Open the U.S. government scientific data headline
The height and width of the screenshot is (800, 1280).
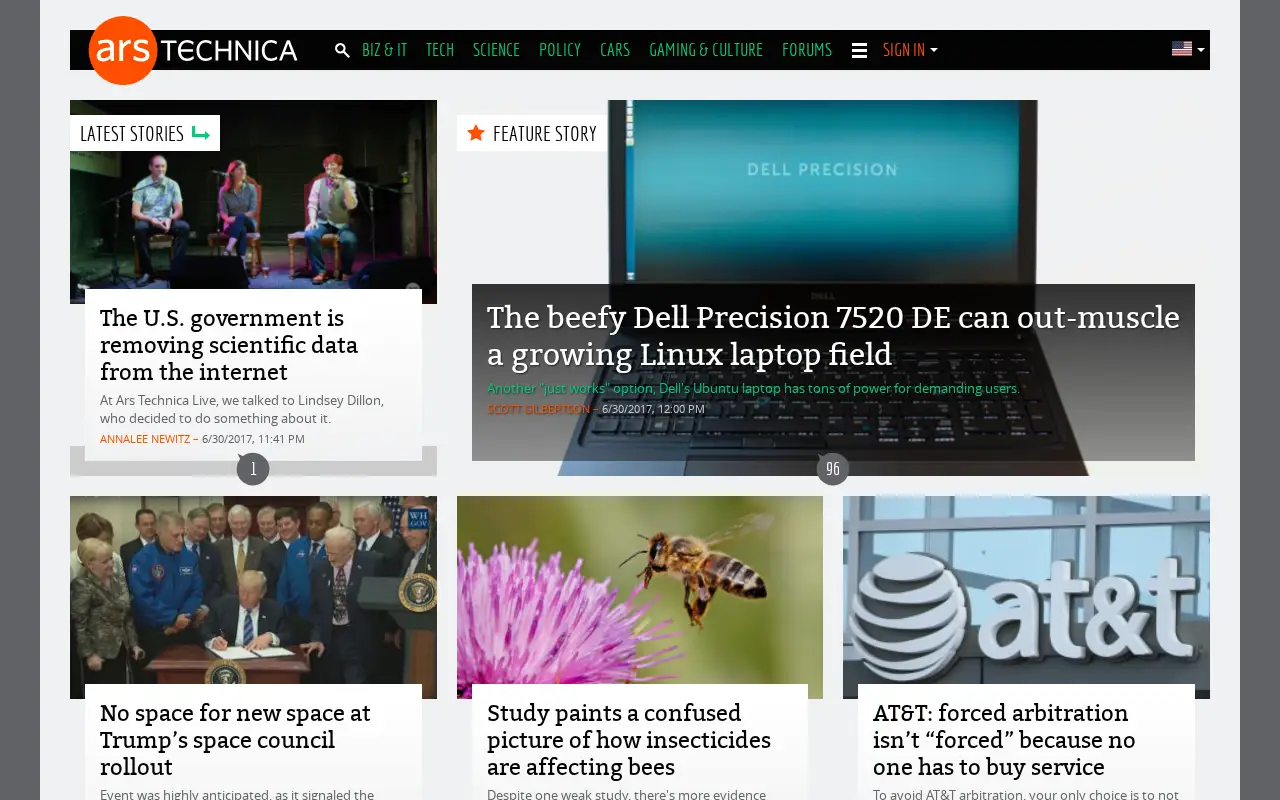229,345
